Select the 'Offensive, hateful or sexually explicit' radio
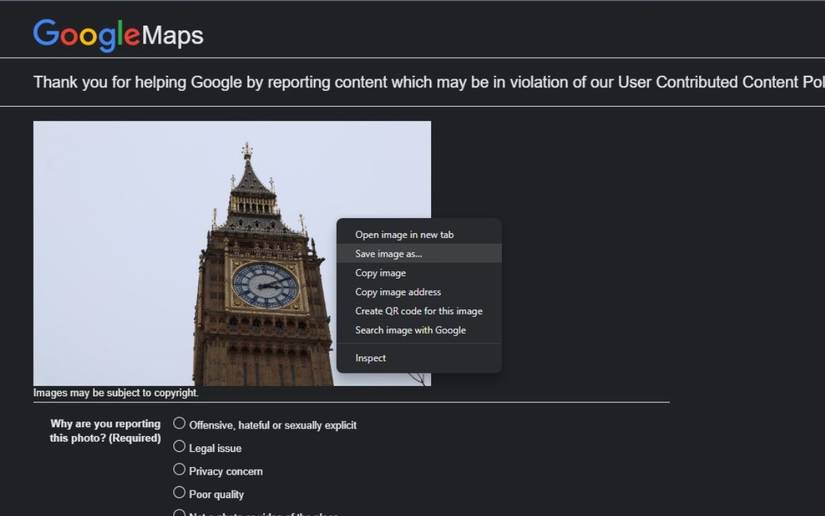Image resolution: width=825 pixels, height=516 pixels. (179, 423)
